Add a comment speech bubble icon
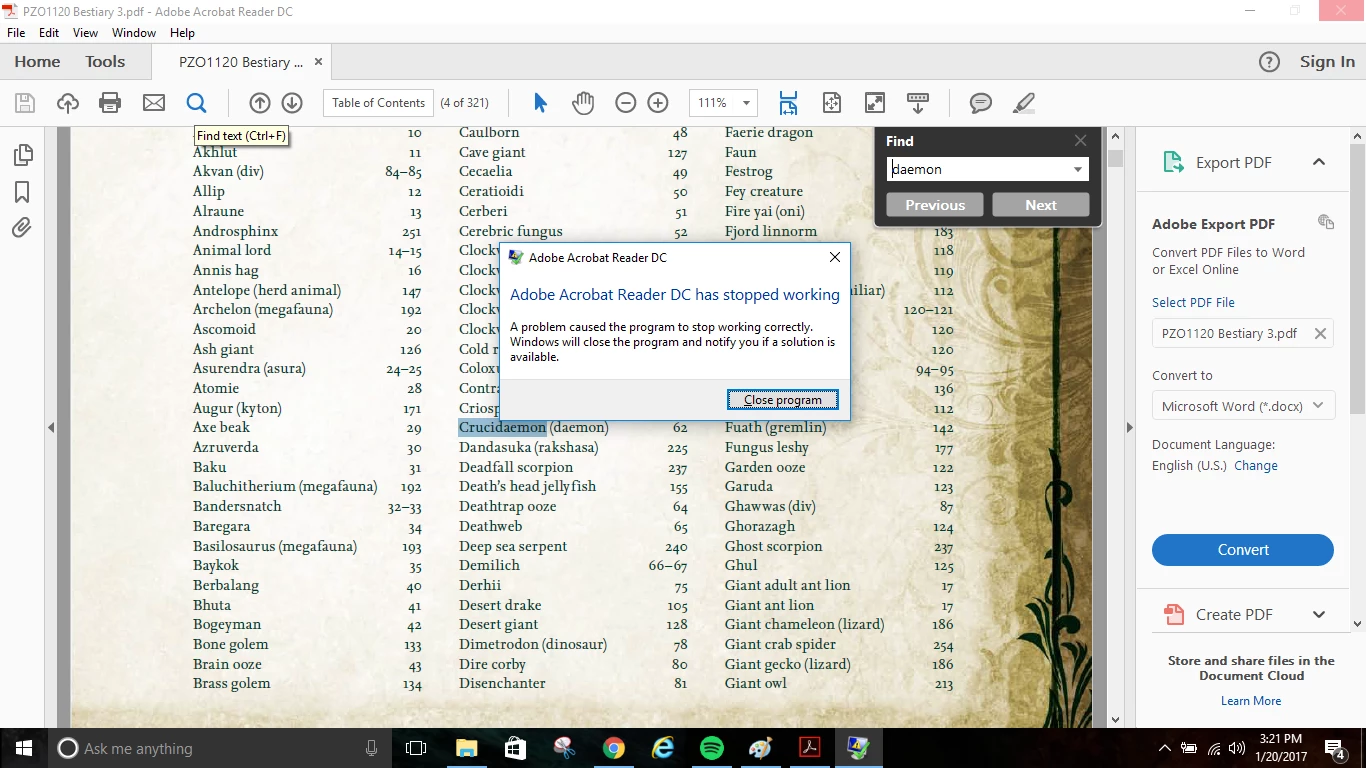 click(981, 103)
